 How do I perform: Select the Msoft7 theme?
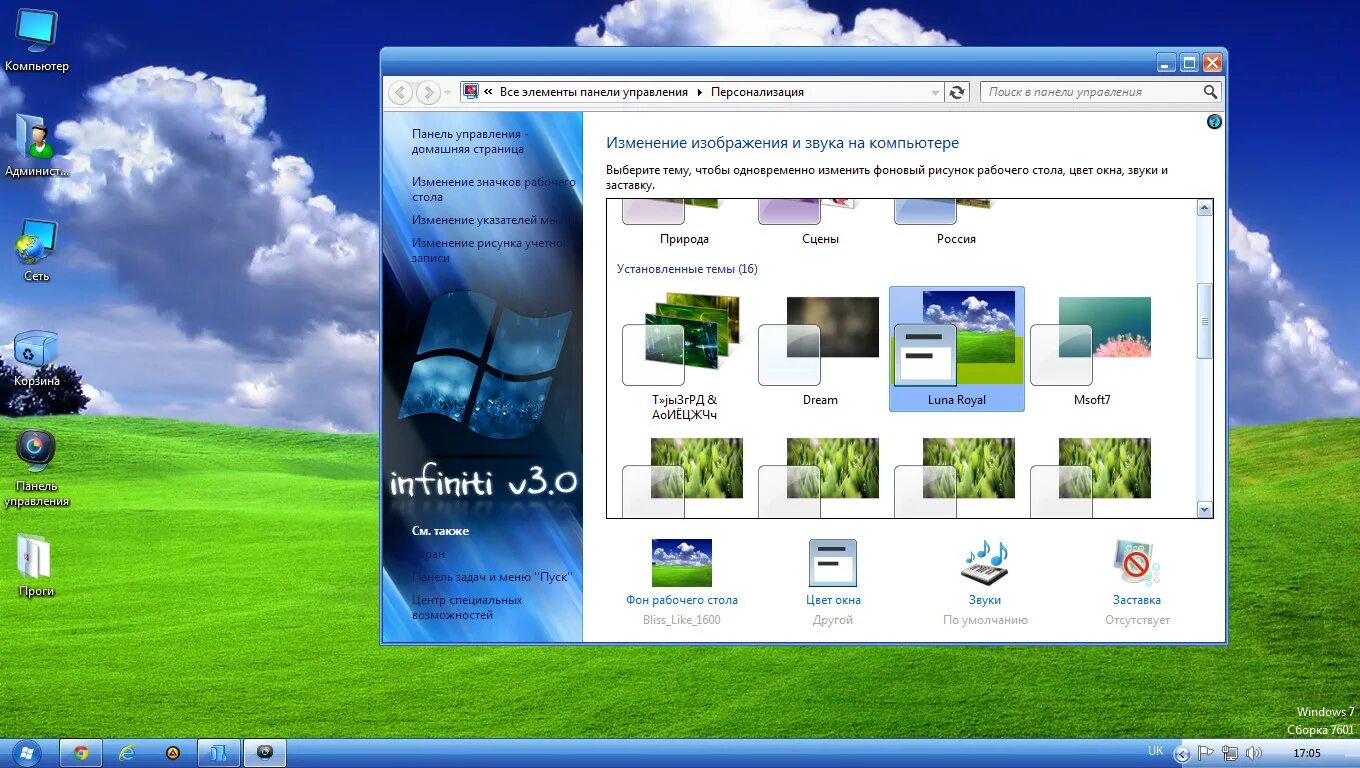coord(1092,349)
